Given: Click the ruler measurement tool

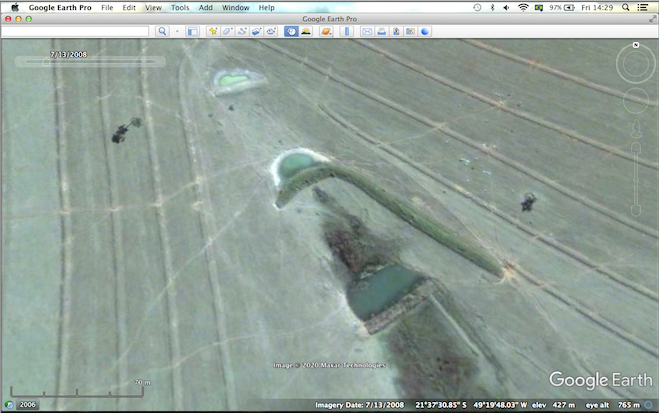Looking at the screenshot, I should click(348, 32).
